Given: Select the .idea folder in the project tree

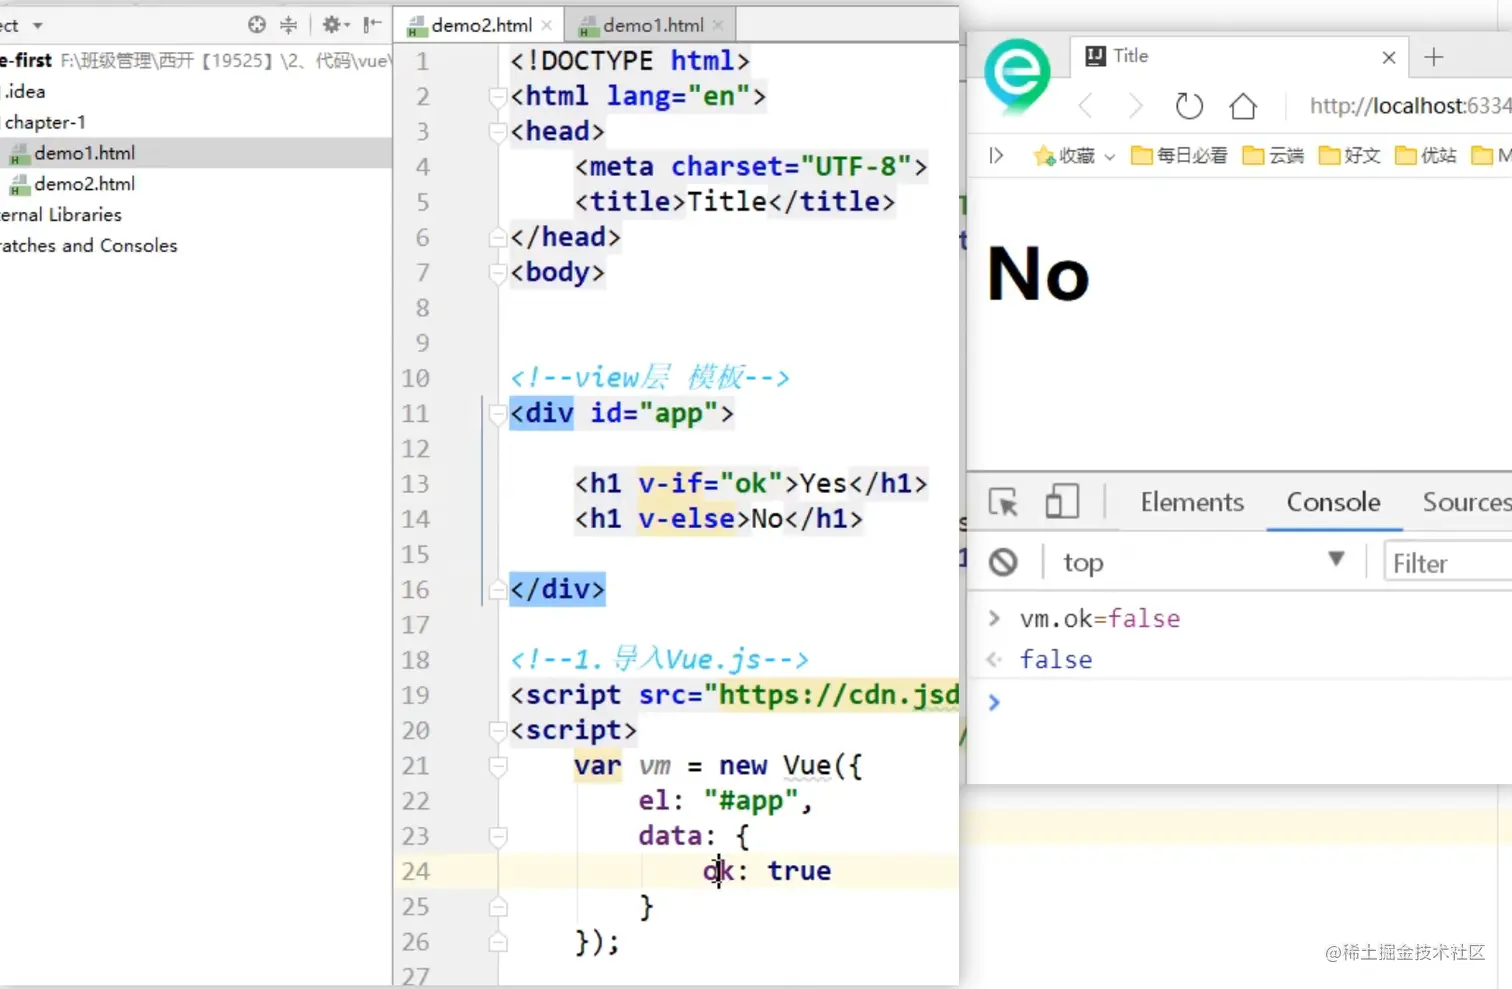Looking at the screenshot, I should tap(24, 91).
